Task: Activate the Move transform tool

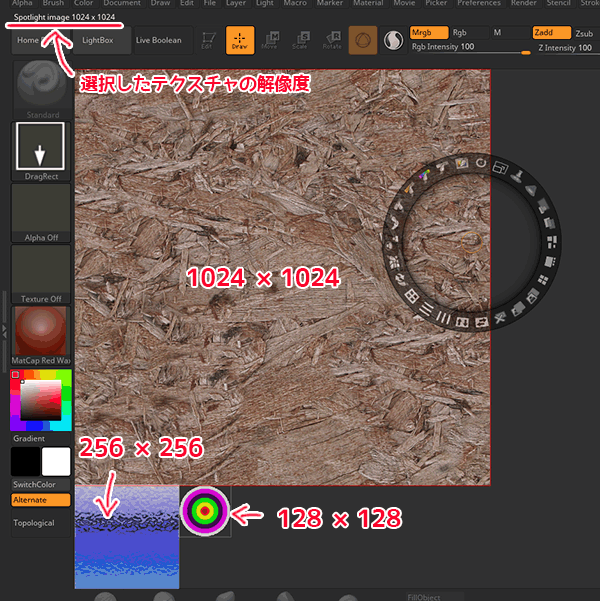Action: click(x=270, y=40)
